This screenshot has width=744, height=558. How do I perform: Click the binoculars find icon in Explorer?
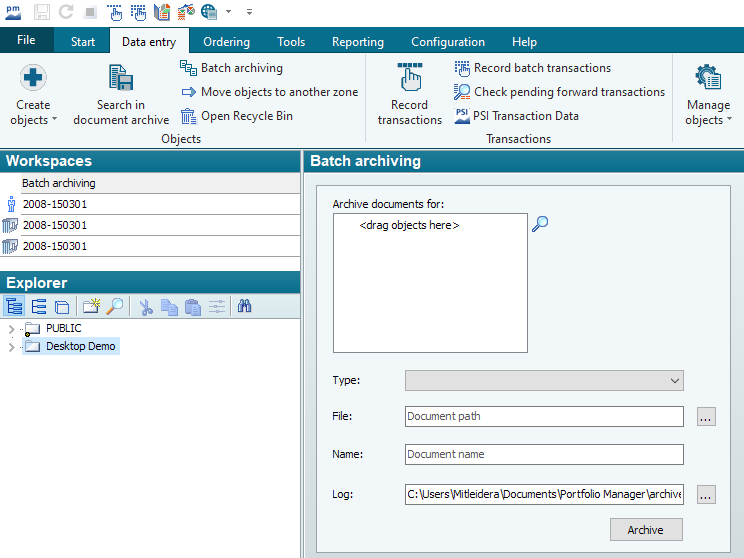(243, 307)
